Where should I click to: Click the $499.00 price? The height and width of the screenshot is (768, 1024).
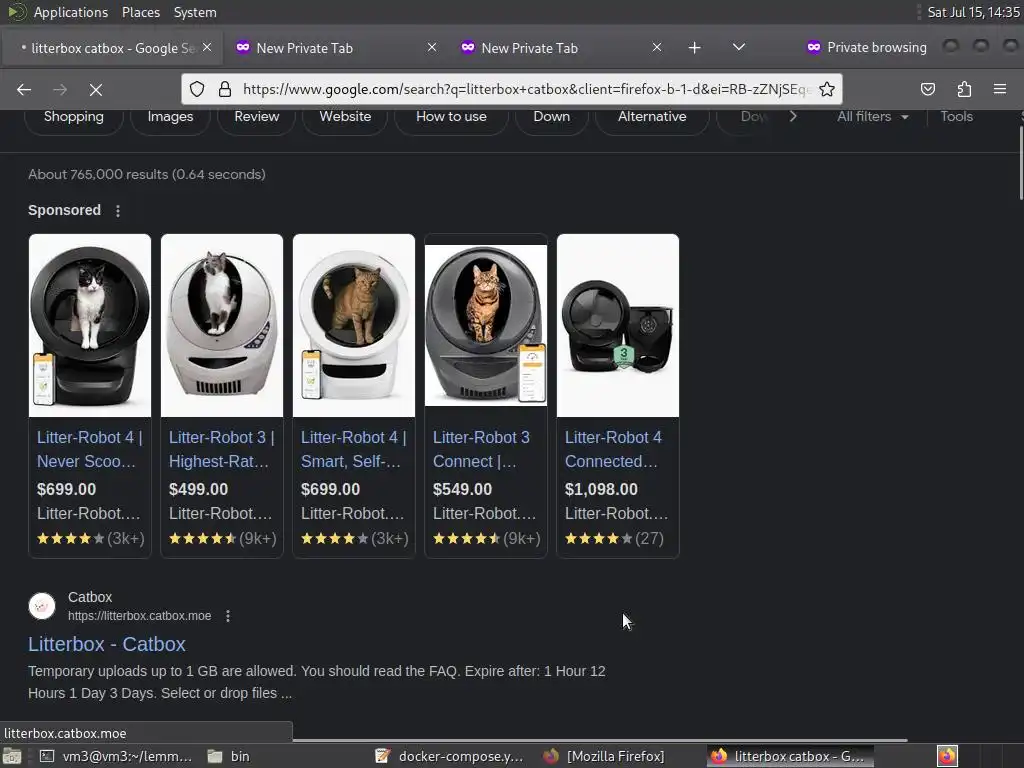pos(199,490)
